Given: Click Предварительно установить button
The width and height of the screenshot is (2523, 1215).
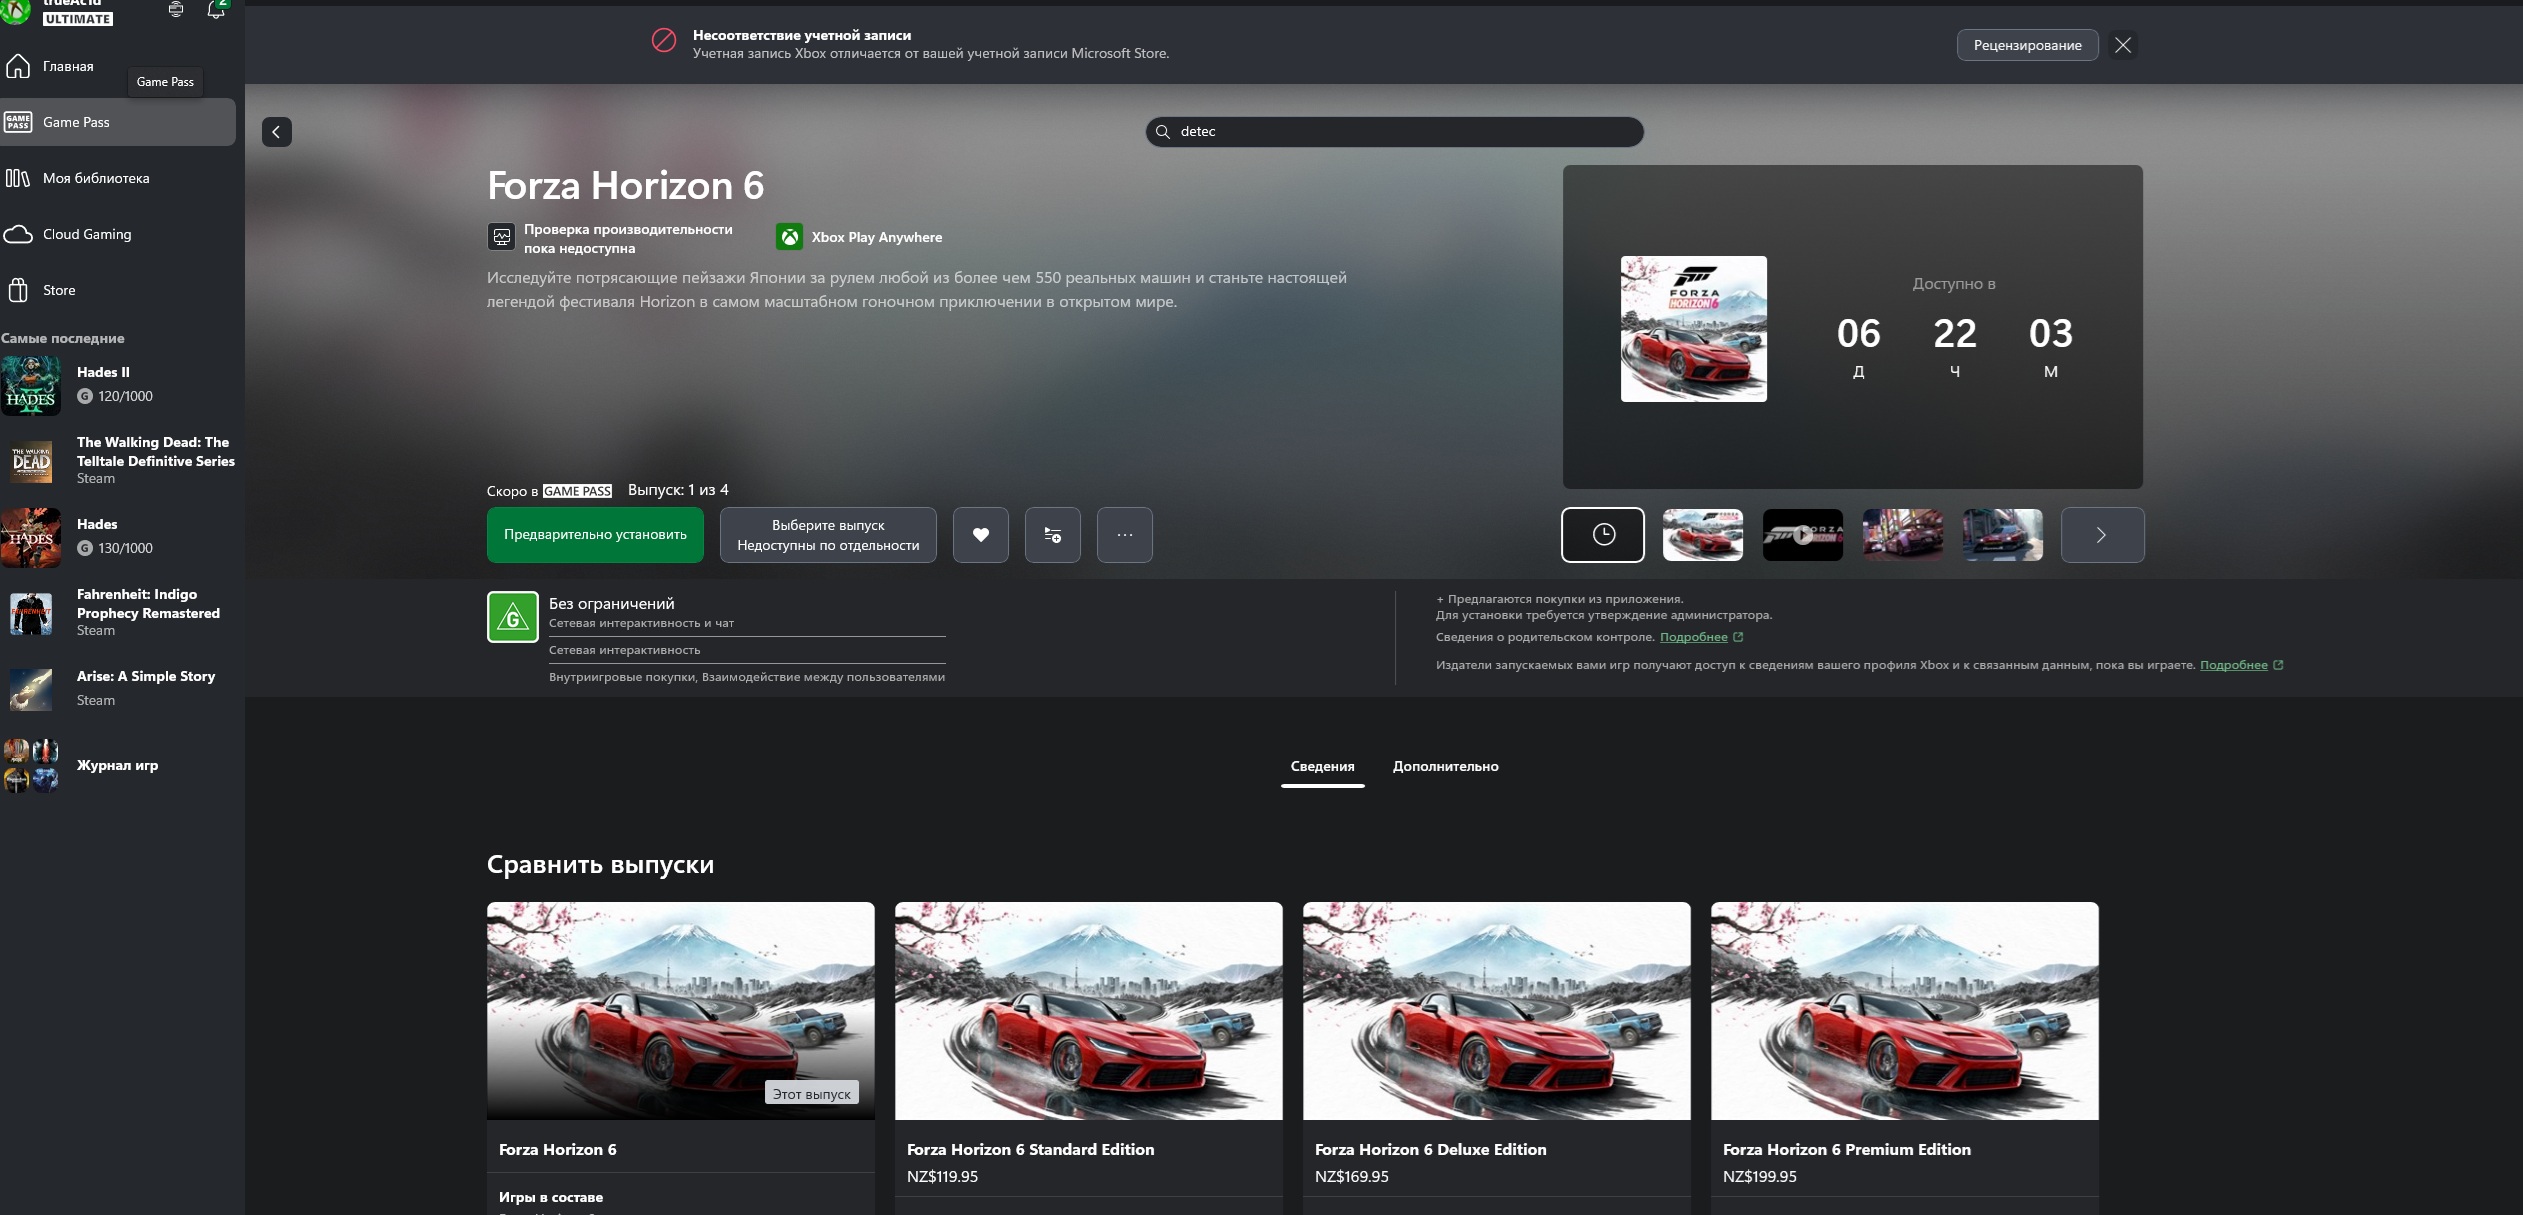Looking at the screenshot, I should click(595, 535).
